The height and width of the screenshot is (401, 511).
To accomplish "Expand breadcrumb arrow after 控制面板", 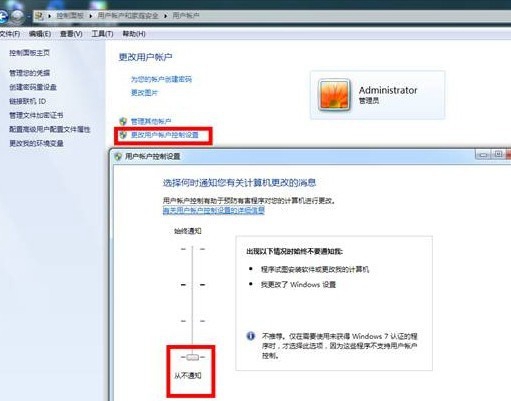I will point(90,16).
